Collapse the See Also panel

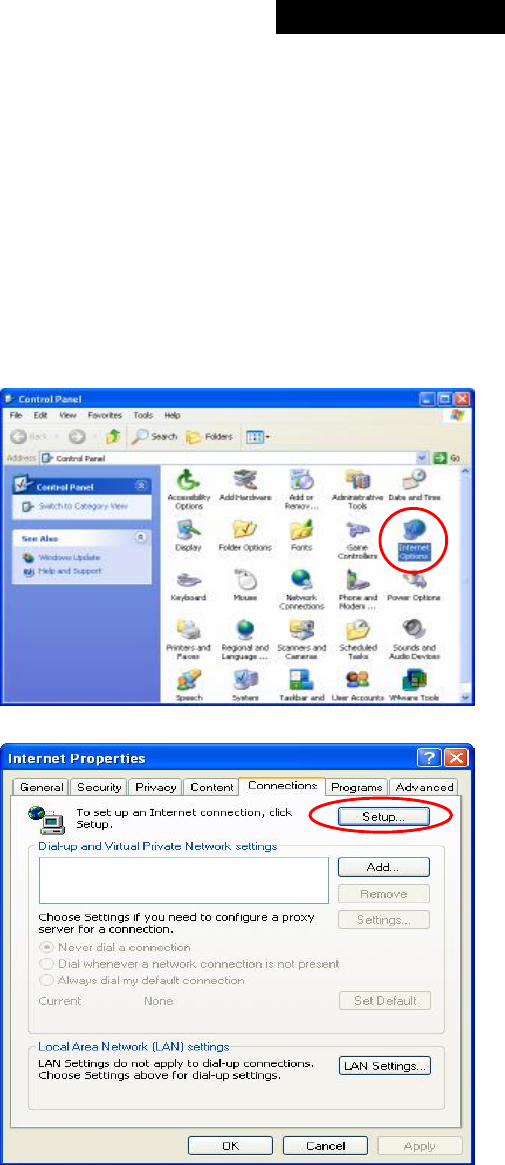pyautogui.click(x=142, y=538)
